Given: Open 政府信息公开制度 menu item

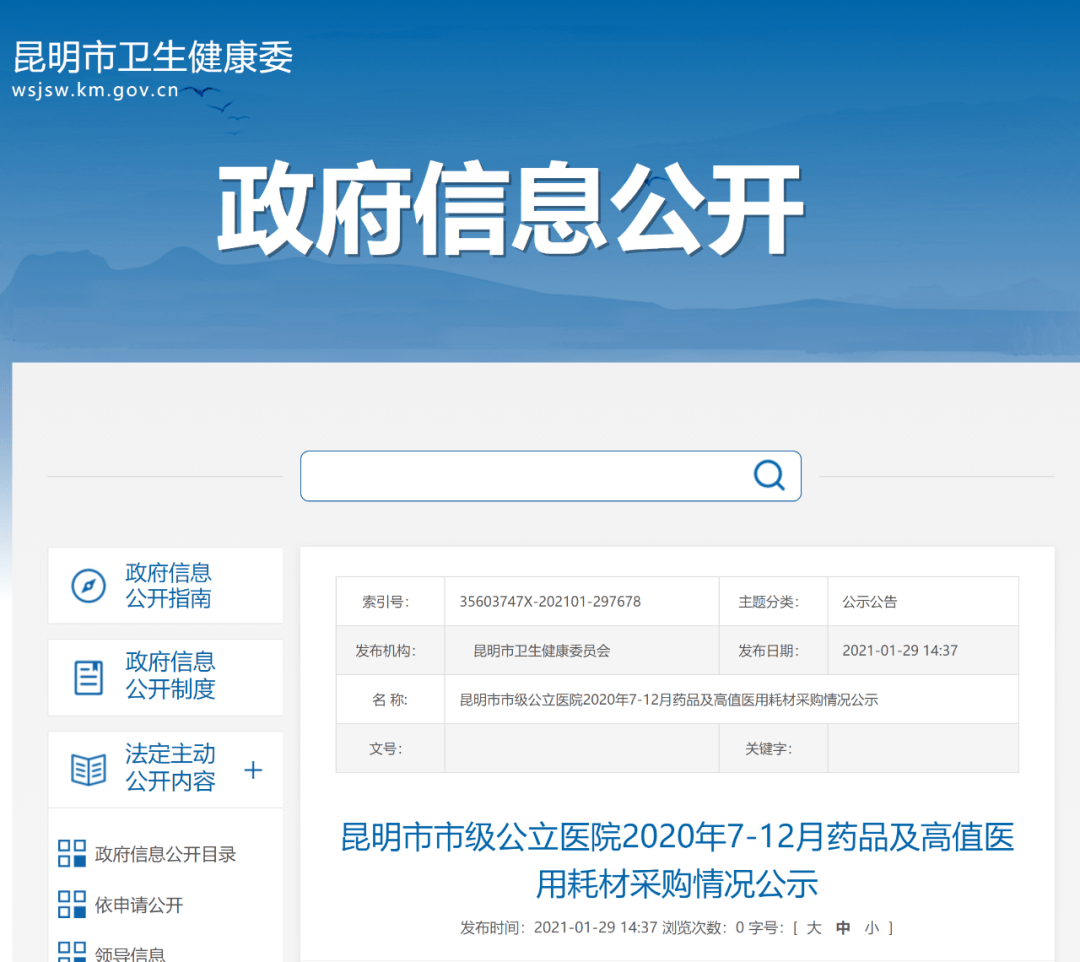Looking at the screenshot, I should pos(165,677).
